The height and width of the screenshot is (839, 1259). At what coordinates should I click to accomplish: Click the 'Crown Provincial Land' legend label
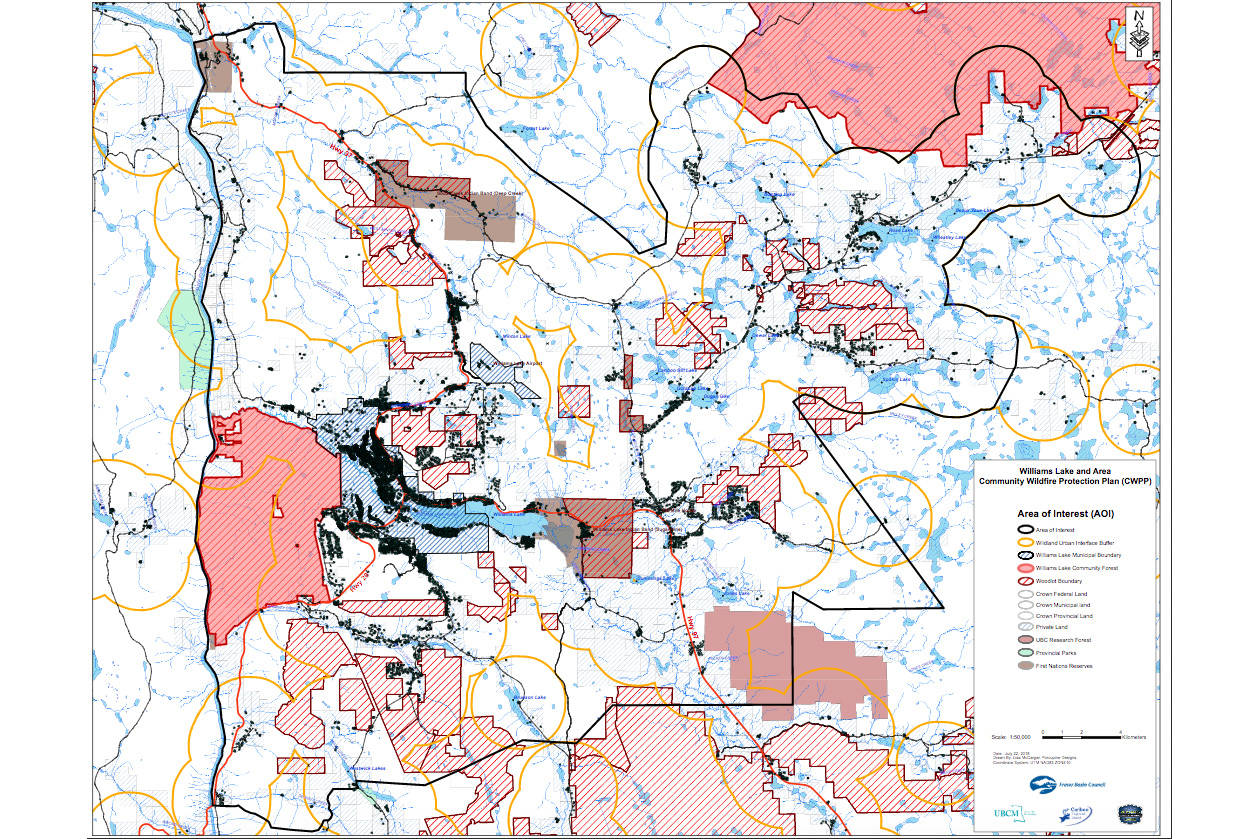[x=1064, y=616]
